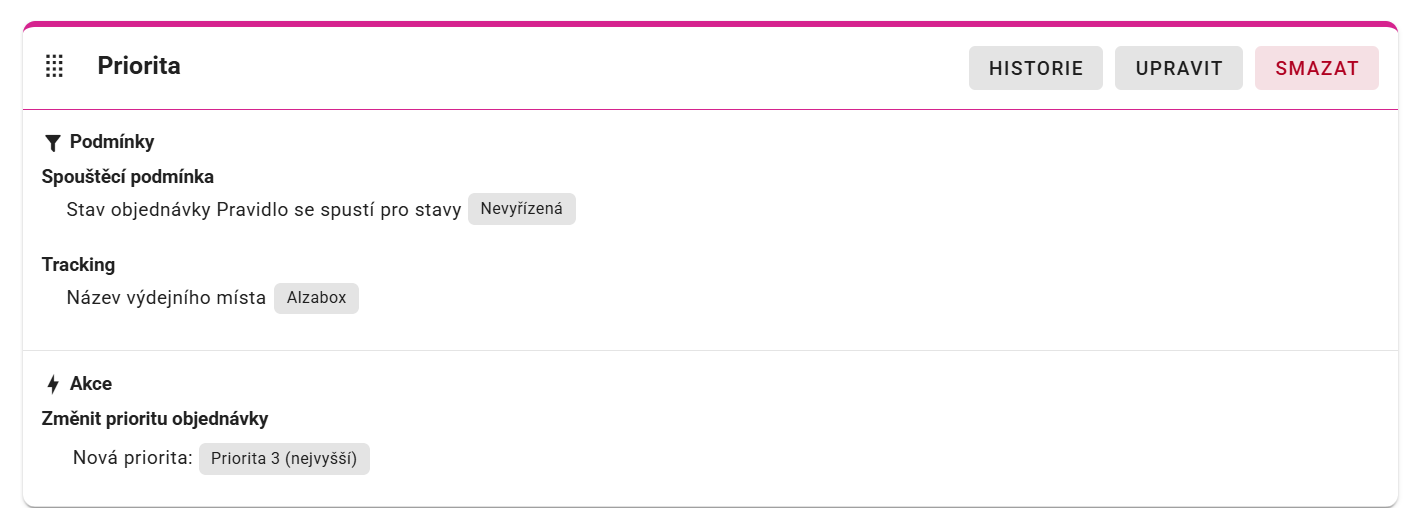The width and height of the screenshot is (1423, 528).
Task: Click the lightning bolt icon beside Akce
Action: click(53, 385)
